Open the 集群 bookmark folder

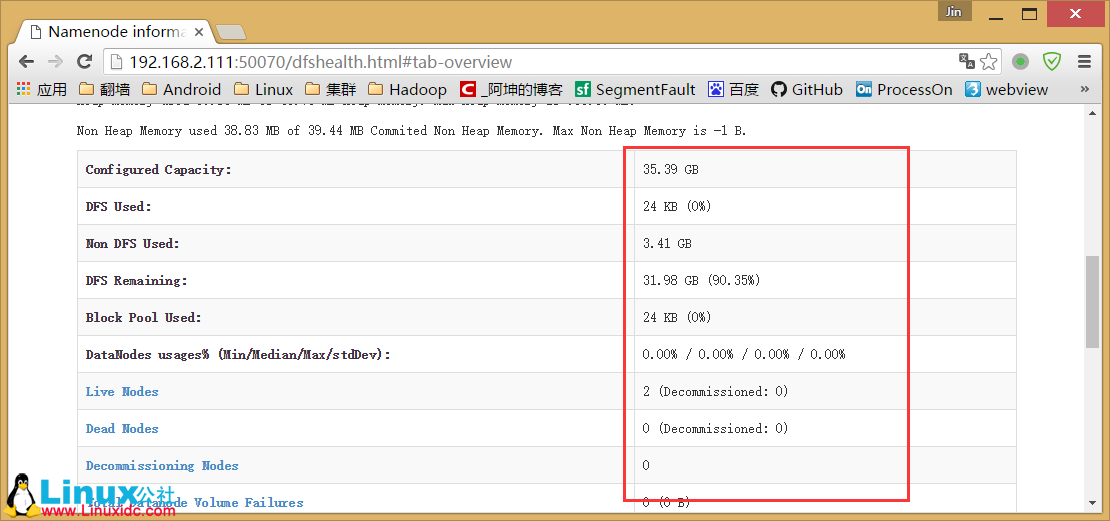(x=331, y=89)
